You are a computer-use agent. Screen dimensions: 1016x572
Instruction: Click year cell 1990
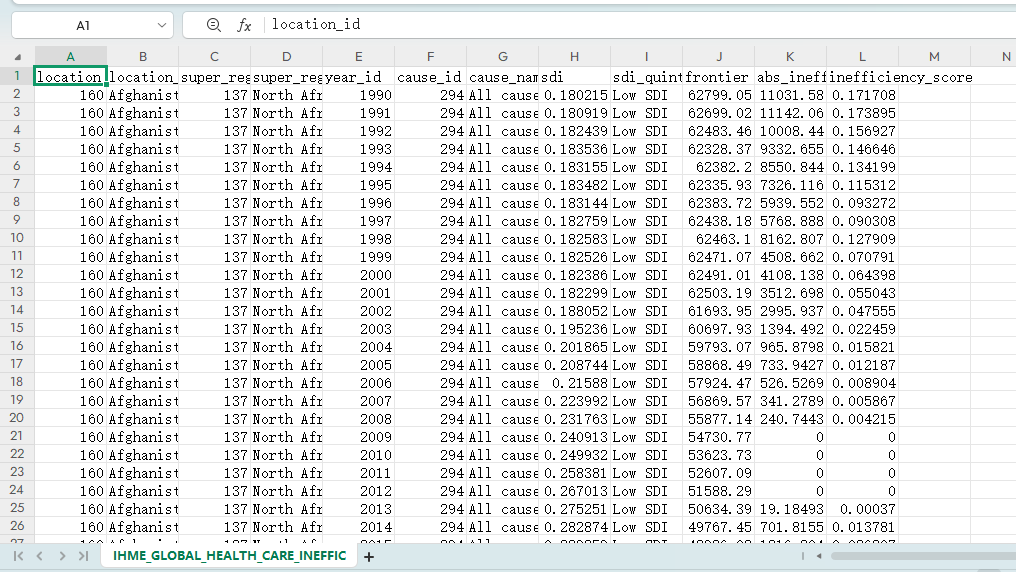358,95
